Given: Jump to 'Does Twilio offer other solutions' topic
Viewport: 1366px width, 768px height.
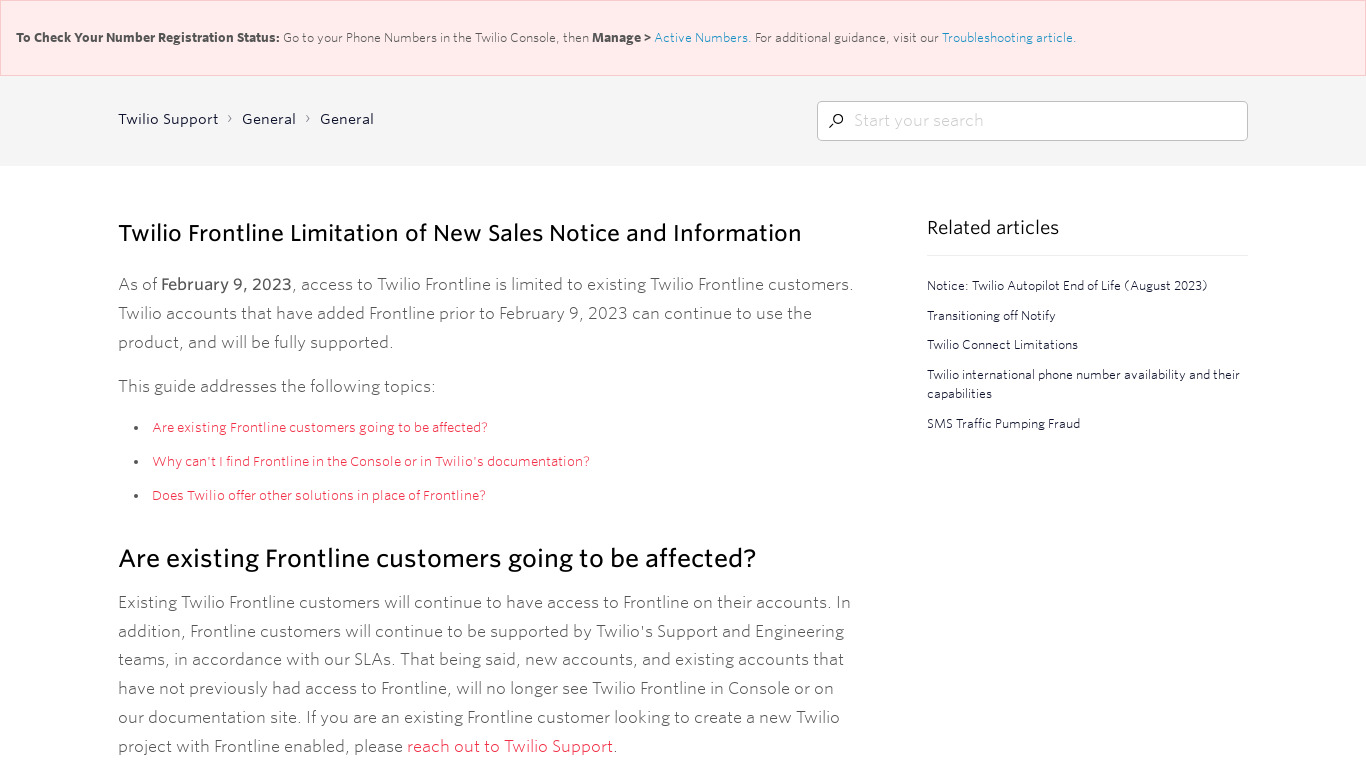Looking at the screenshot, I should [x=319, y=495].
